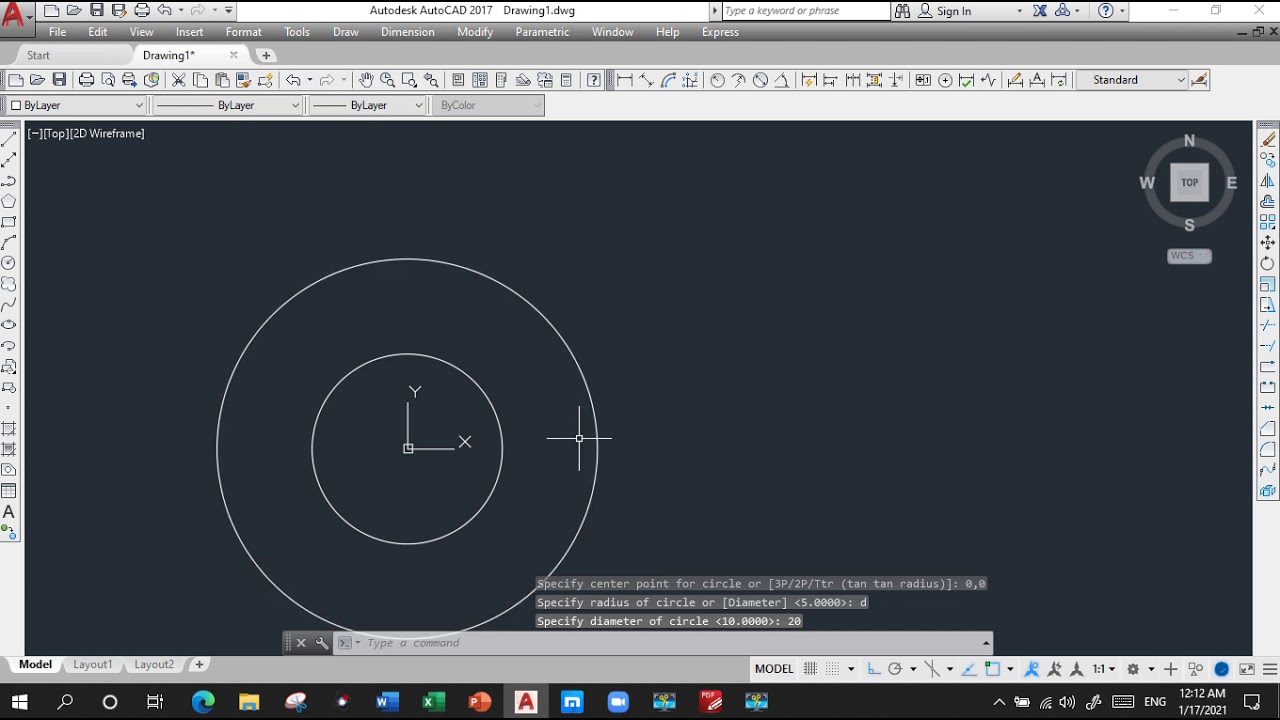The width and height of the screenshot is (1280, 720).
Task: Expand the command line history arrow
Action: pyautogui.click(x=986, y=643)
